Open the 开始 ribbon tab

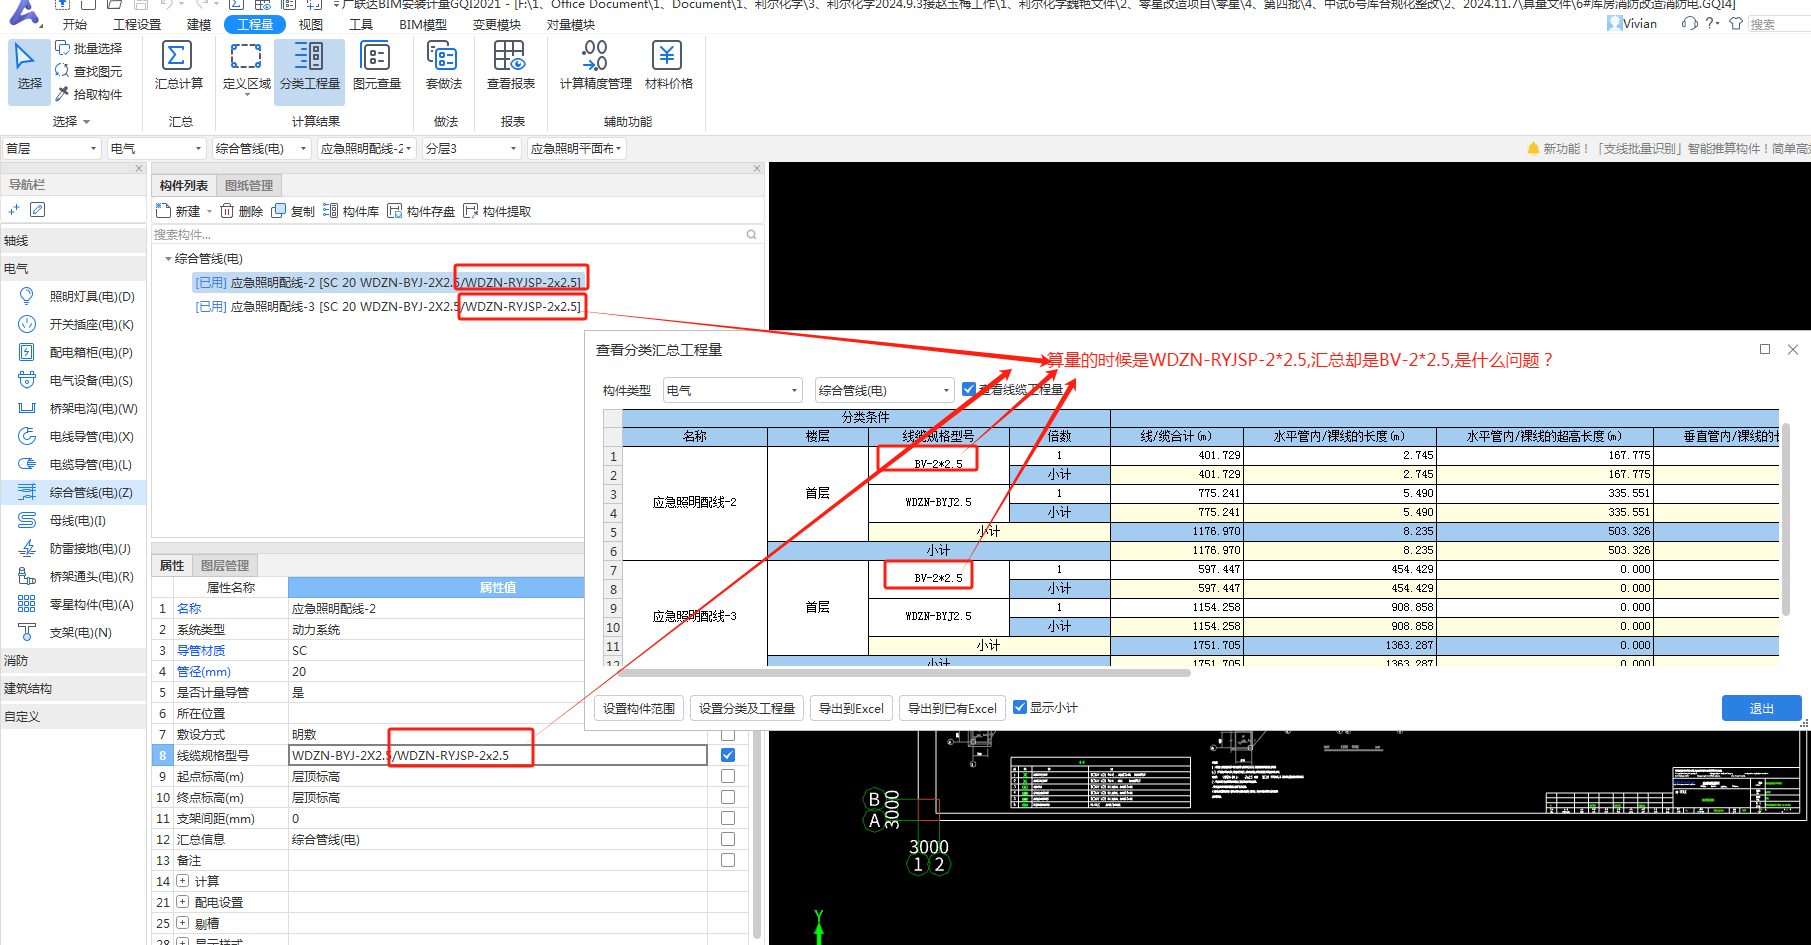click(75, 24)
